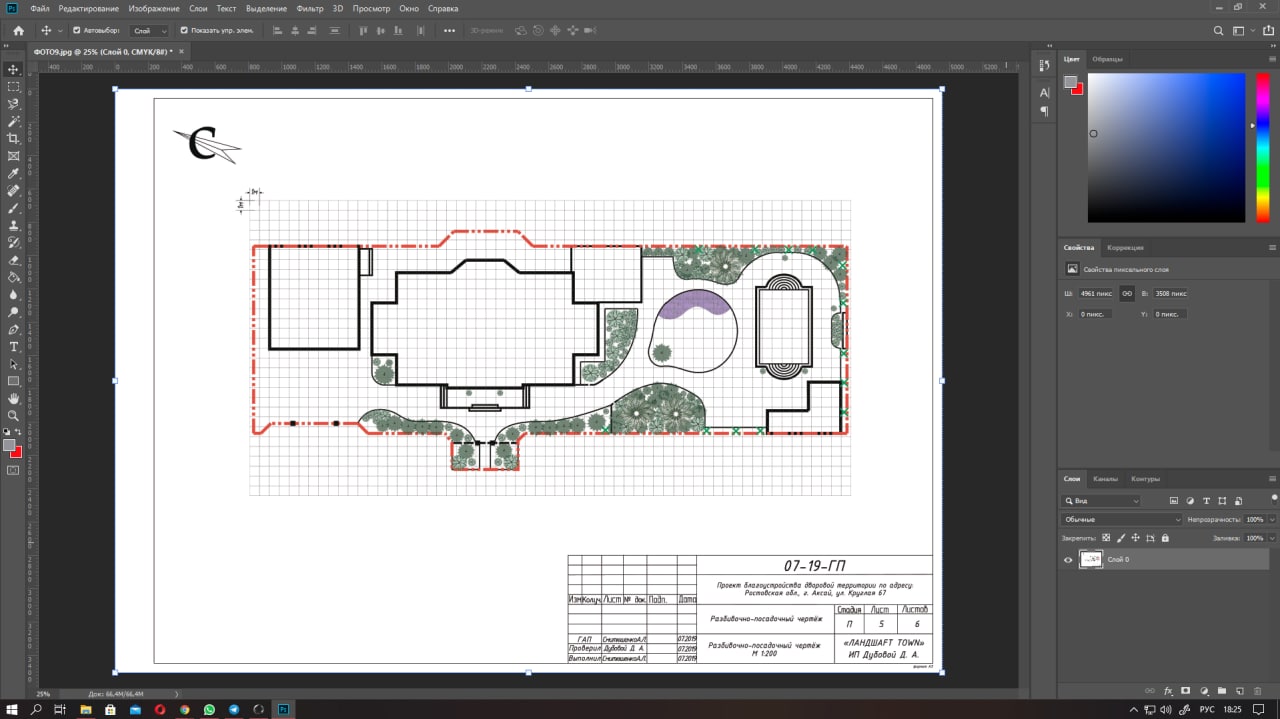Viewport: 1280px width, 719px height.
Task: Toggle lock position for the layer
Action: (x=1135, y=538)
